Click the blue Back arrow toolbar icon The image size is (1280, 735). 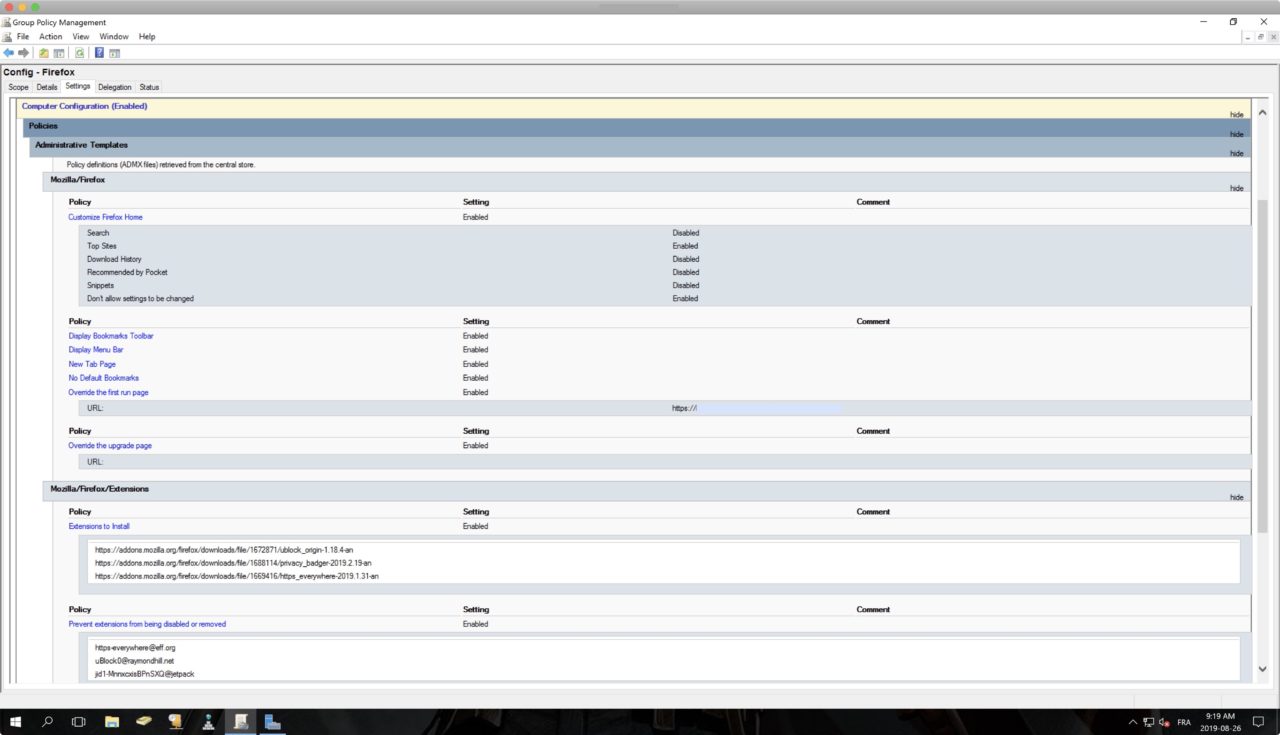tap(8, 53)
